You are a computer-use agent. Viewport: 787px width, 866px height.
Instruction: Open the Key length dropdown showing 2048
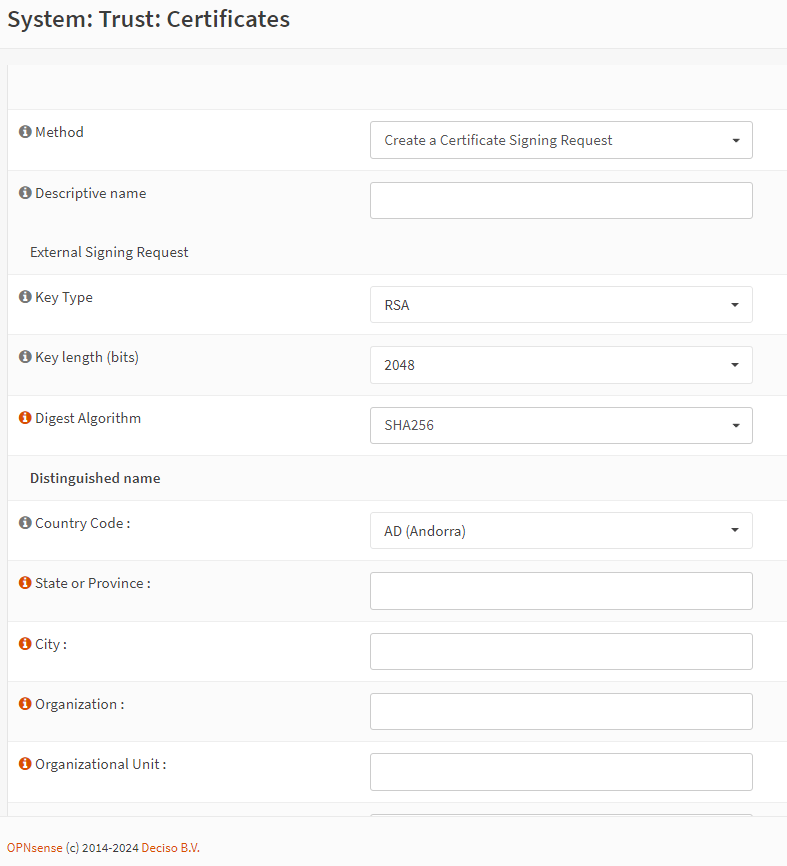click(561, 365)
